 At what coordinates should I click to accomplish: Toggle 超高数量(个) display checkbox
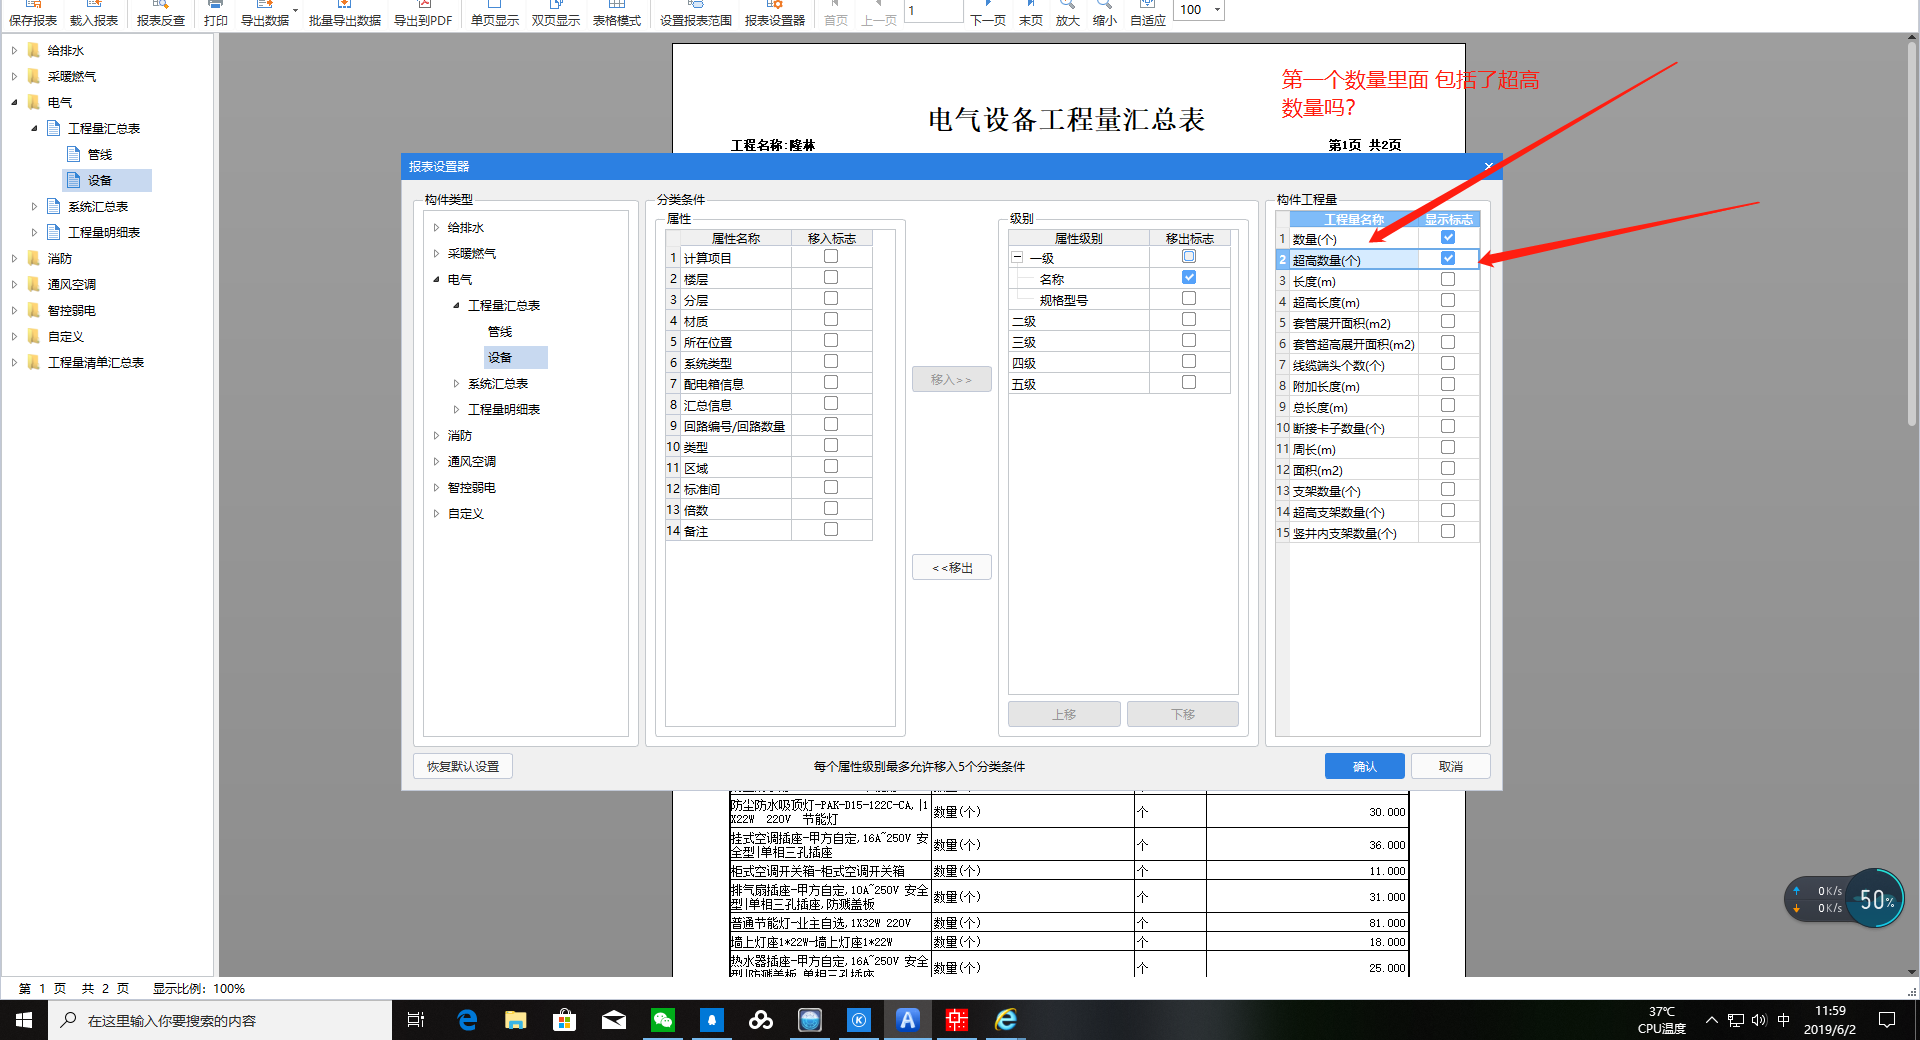[1448, 259]
